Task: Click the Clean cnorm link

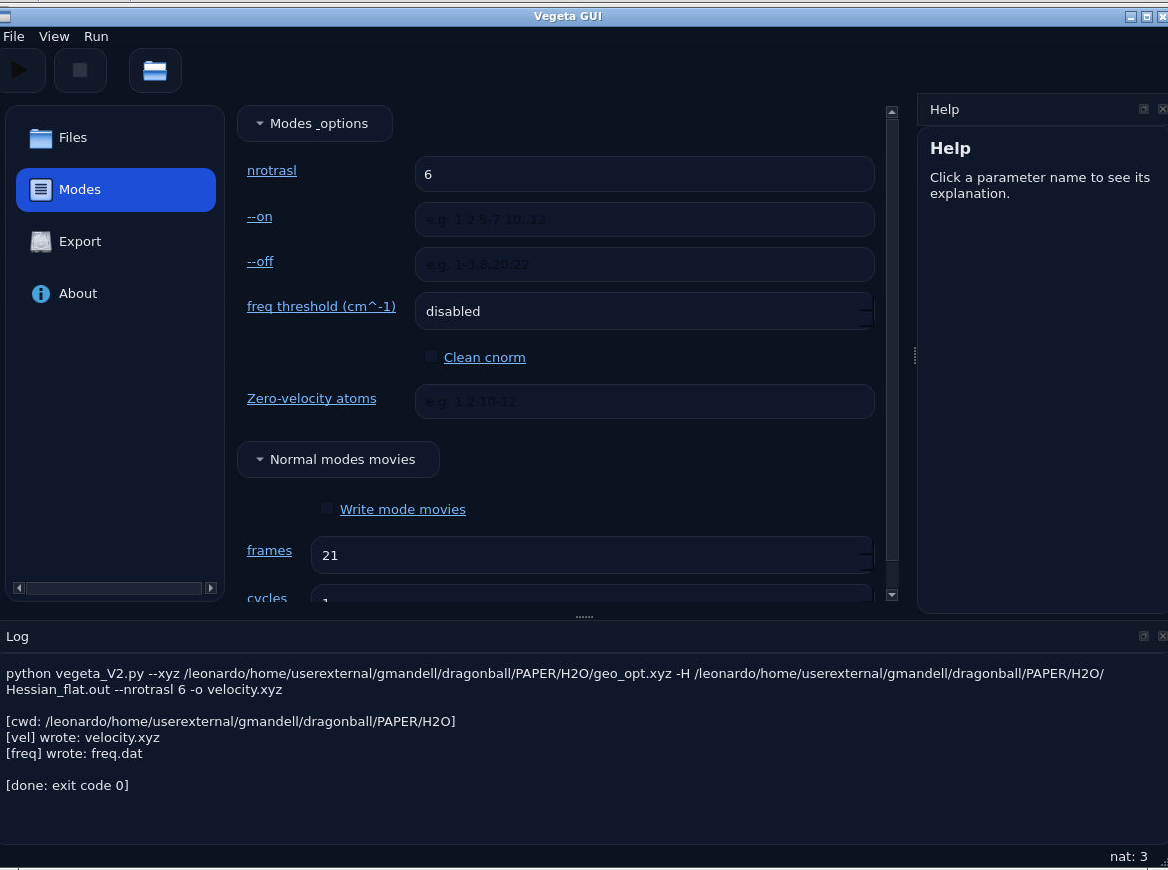Action: 484,358
